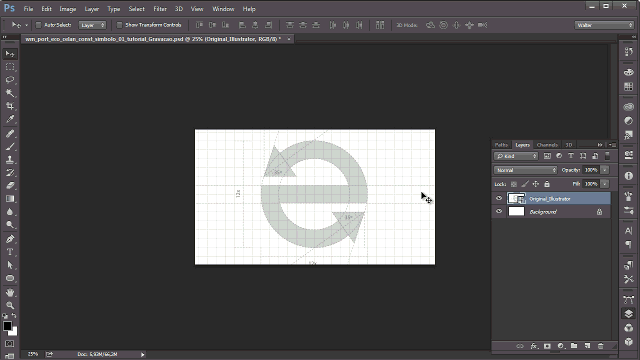Link layers icon in Layers panel
The width and height of the screenshot is (640, 360).
click(520, 346)
